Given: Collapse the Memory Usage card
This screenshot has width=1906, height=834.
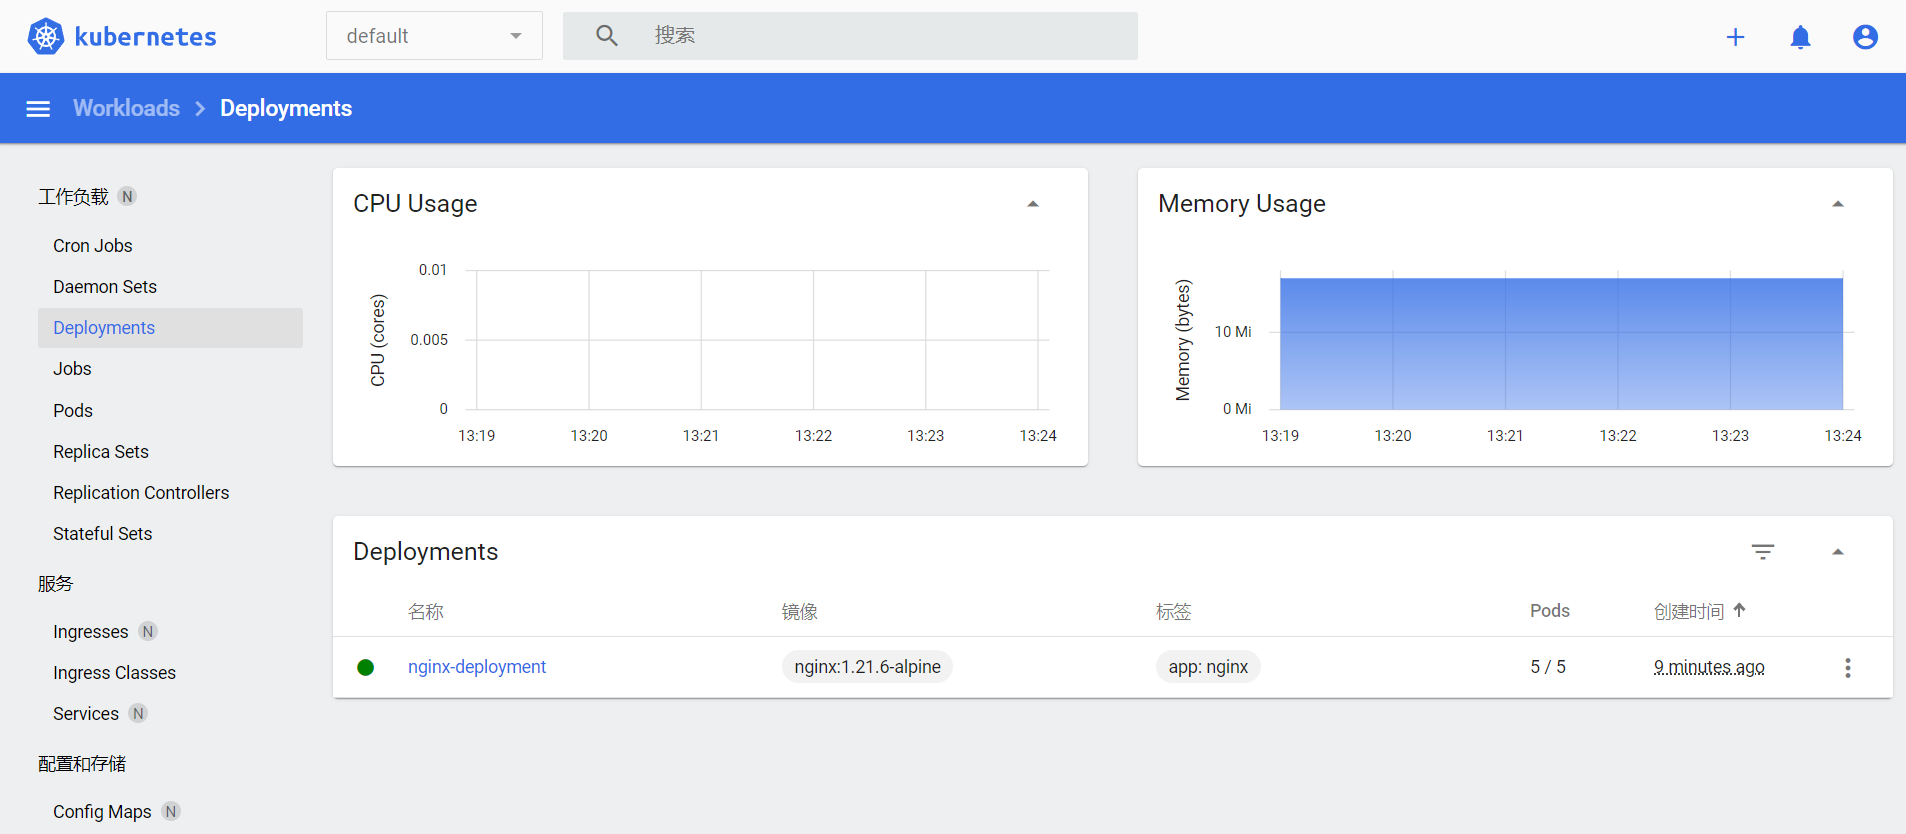Looking at the screenshot, I should (x=1838, y=204).
